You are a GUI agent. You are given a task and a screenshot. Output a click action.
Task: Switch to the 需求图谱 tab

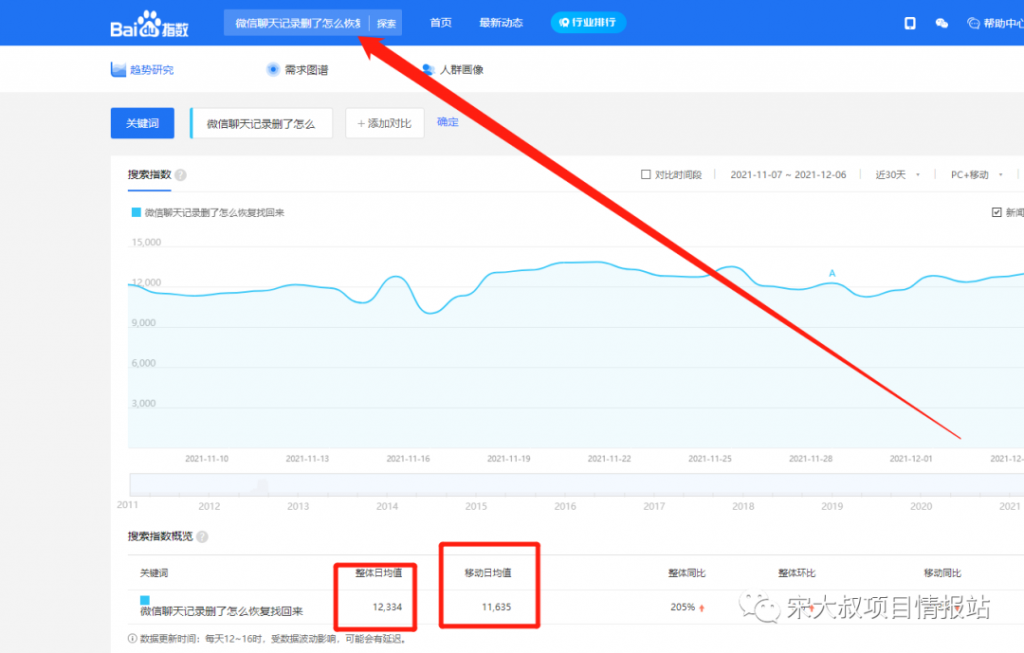tap(298, 69)
